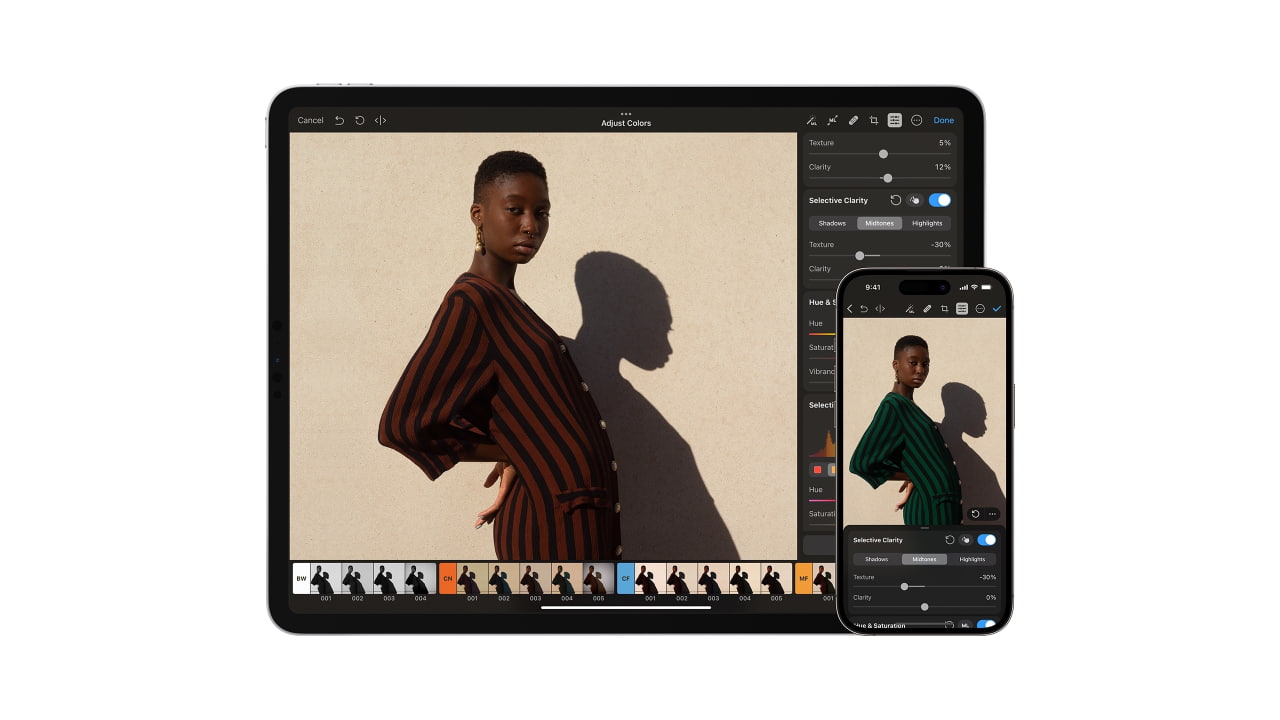
Task: Toggle the Hue & Saturation switch on iPhone
Action: pyautogui.click(x=986, y=624)
